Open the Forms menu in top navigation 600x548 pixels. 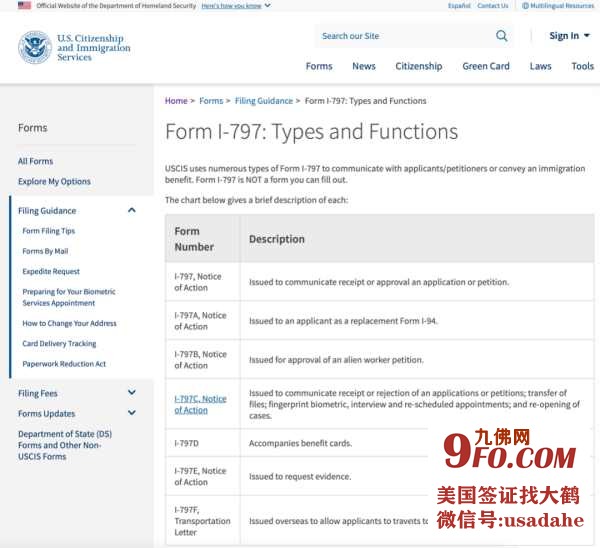pyautogui.click(x=319, y=66)
